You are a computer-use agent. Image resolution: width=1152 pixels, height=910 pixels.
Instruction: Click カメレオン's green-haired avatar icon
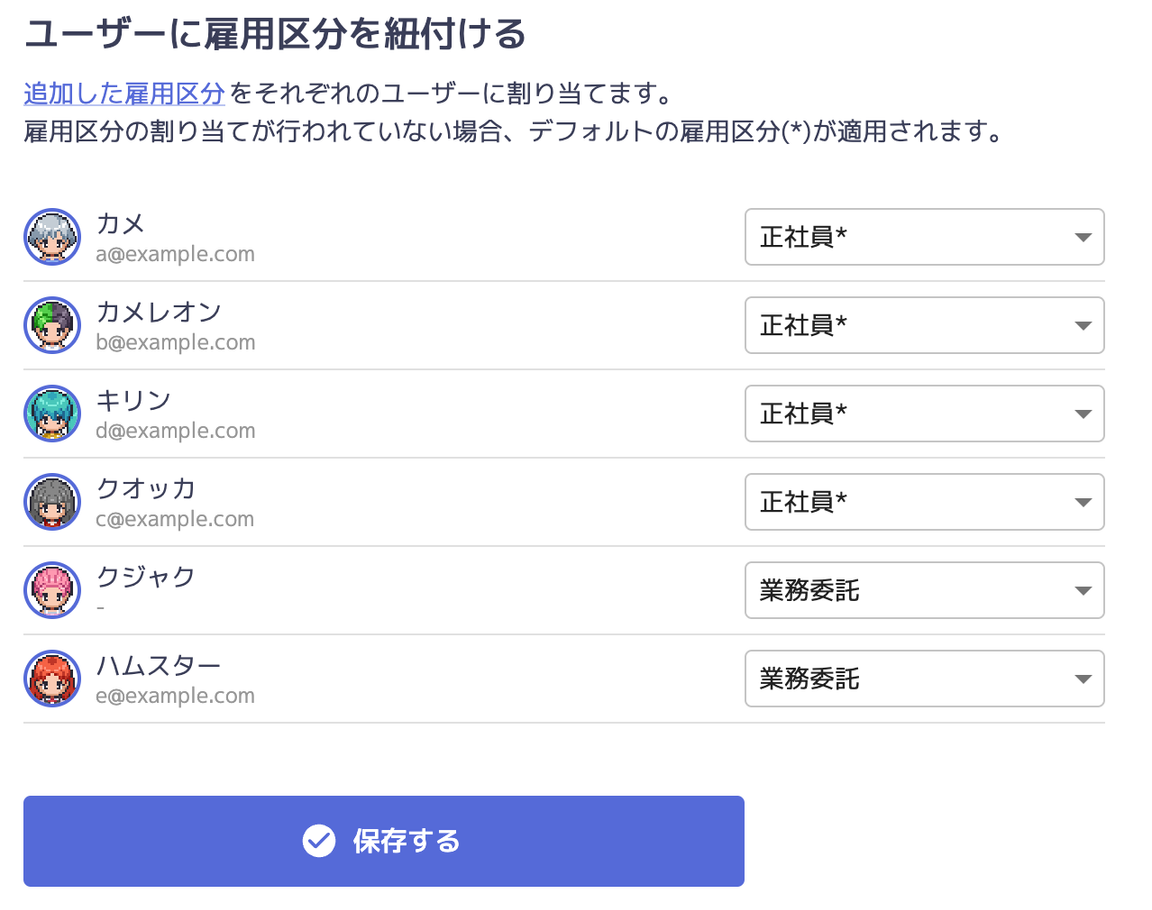52,325
